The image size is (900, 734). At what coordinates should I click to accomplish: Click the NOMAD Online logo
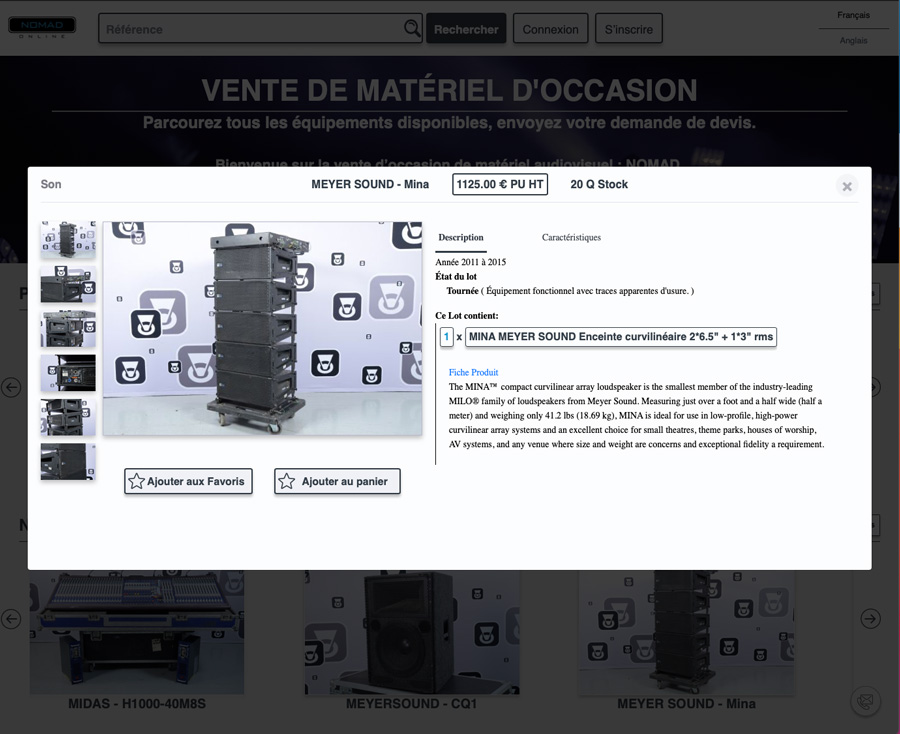42,28
